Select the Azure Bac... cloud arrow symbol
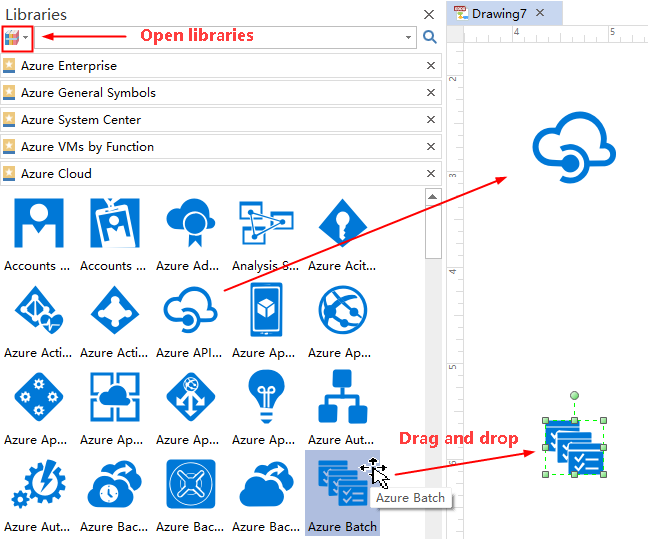The width and height of the screenshot is (648, 539). click(266, 484)
